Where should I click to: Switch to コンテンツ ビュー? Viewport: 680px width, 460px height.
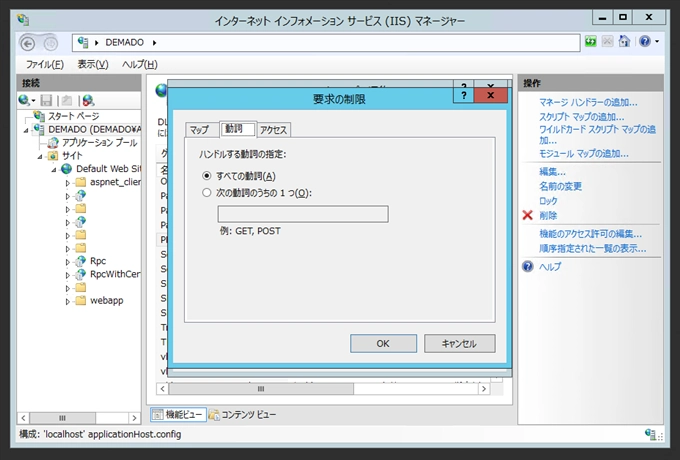(242, 414)
